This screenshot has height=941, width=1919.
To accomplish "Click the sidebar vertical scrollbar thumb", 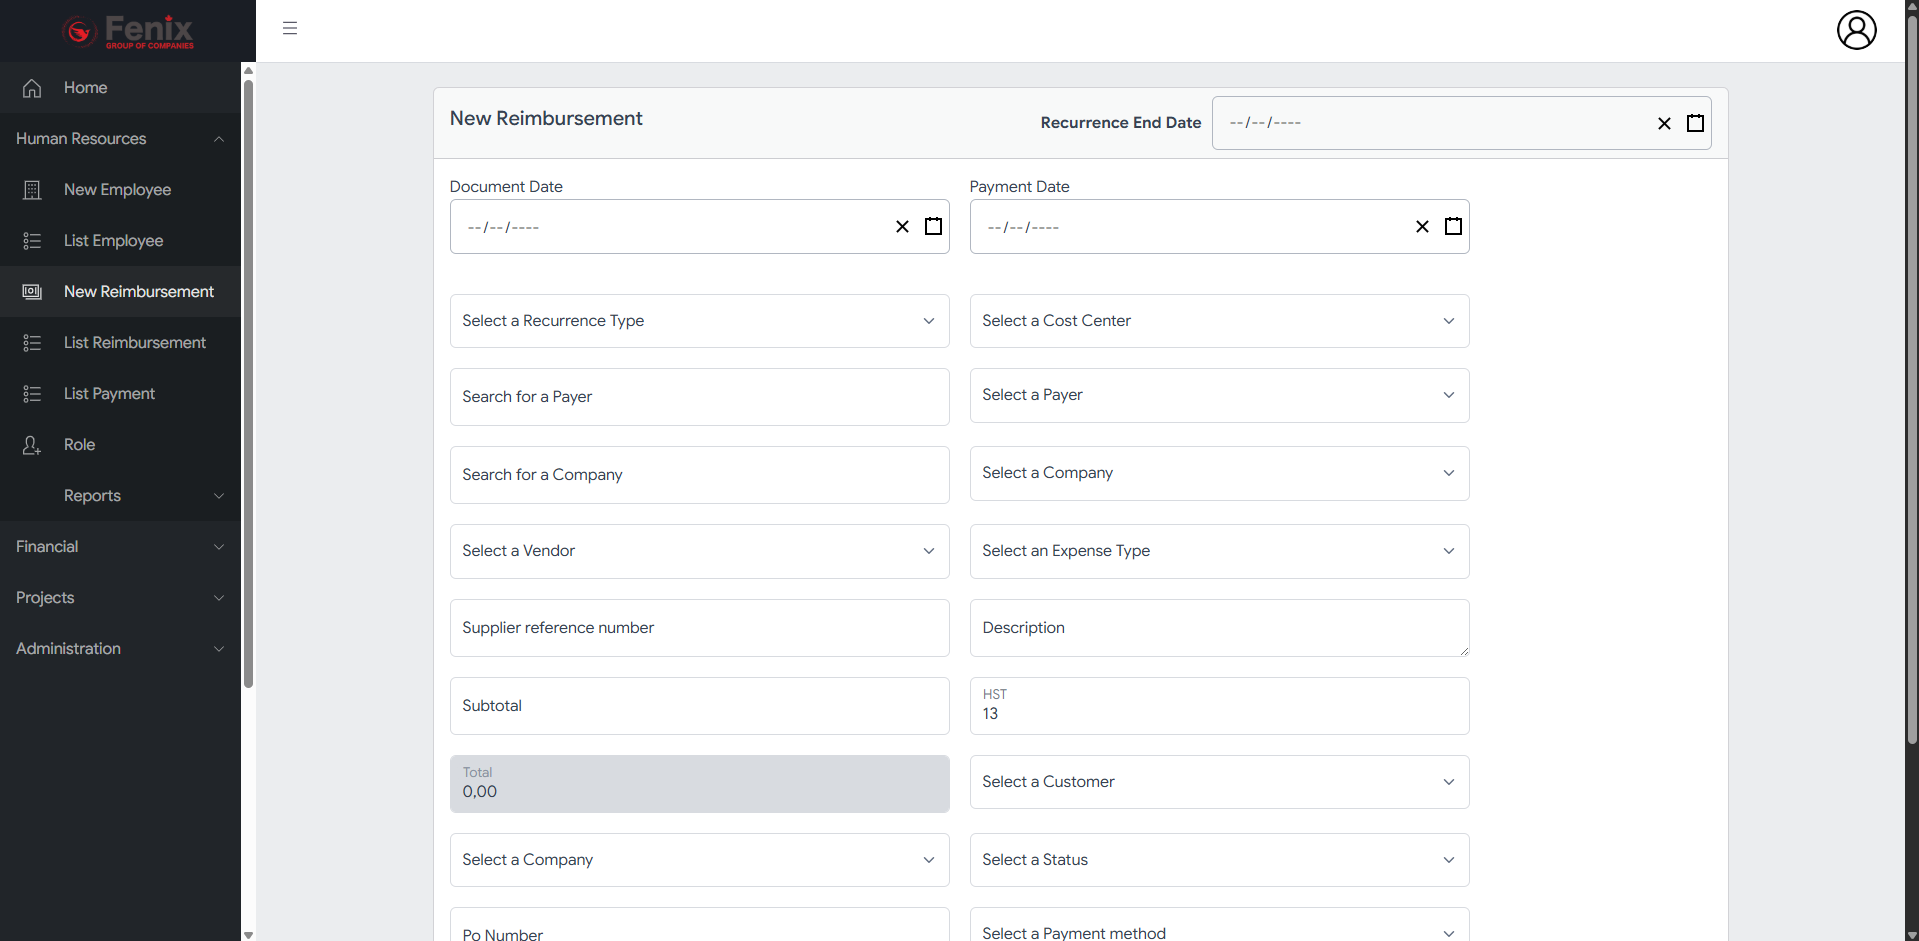I will pyautogui.click(x=248, y=384).
